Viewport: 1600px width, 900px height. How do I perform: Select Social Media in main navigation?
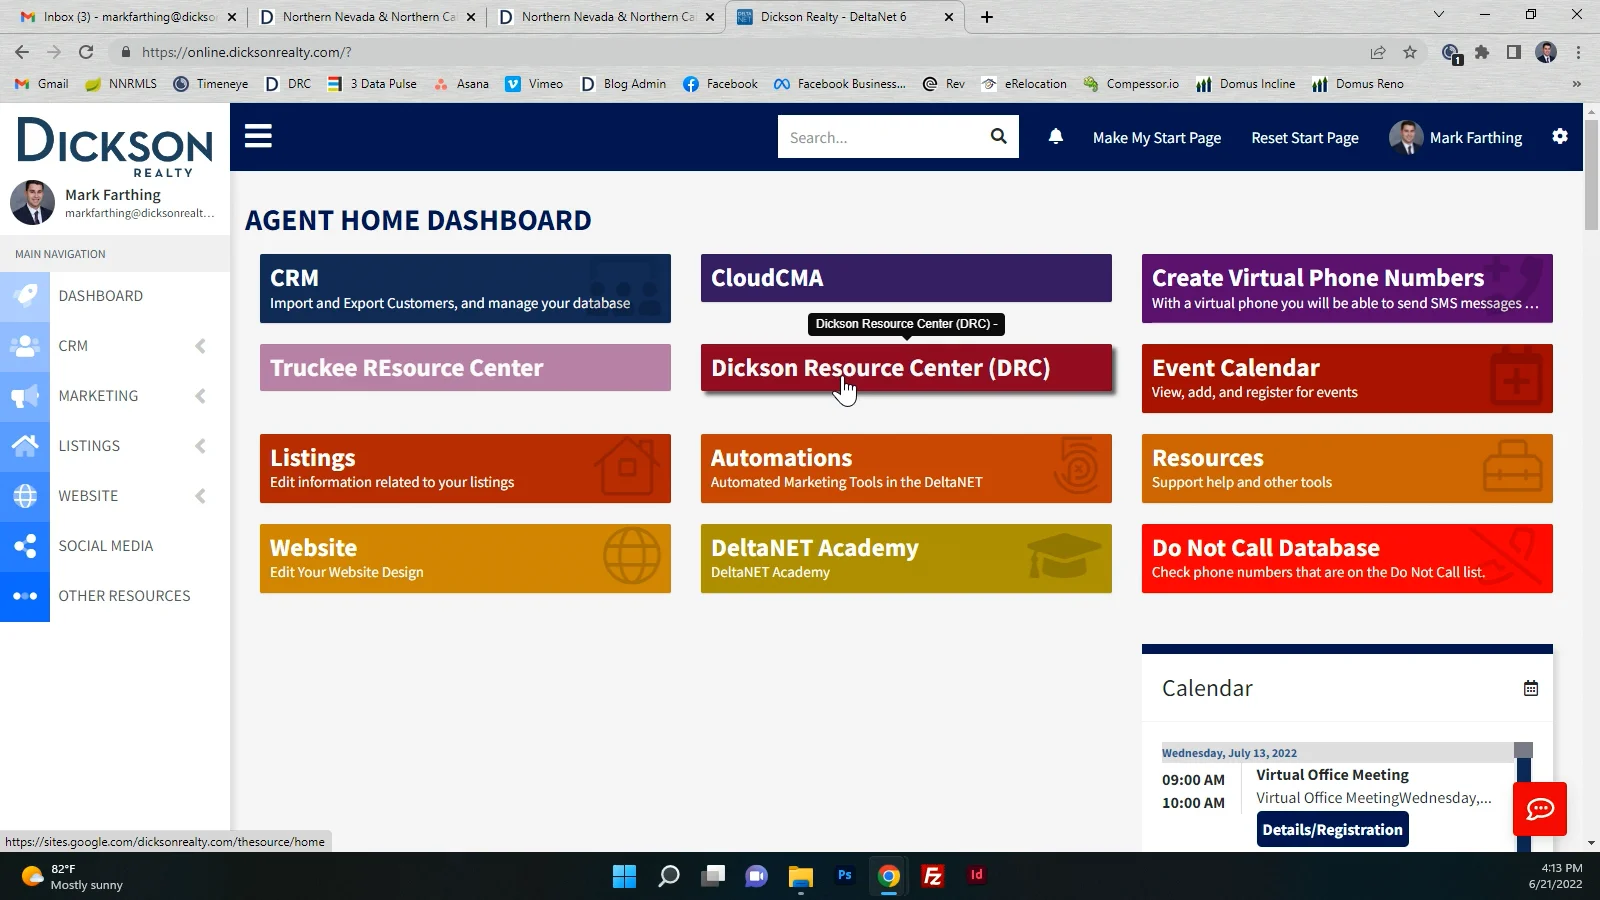pos(106,546)
